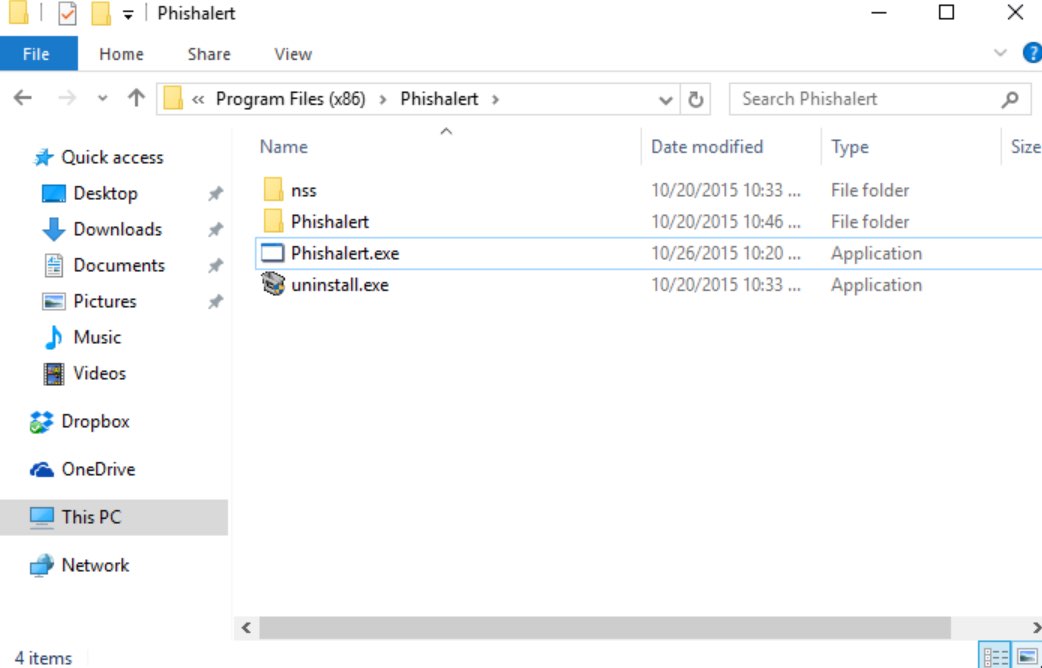The image size is (1042, 668).
Task: Navigate to Program Files (x86) breadcrumb
Action: pos(290,99)
